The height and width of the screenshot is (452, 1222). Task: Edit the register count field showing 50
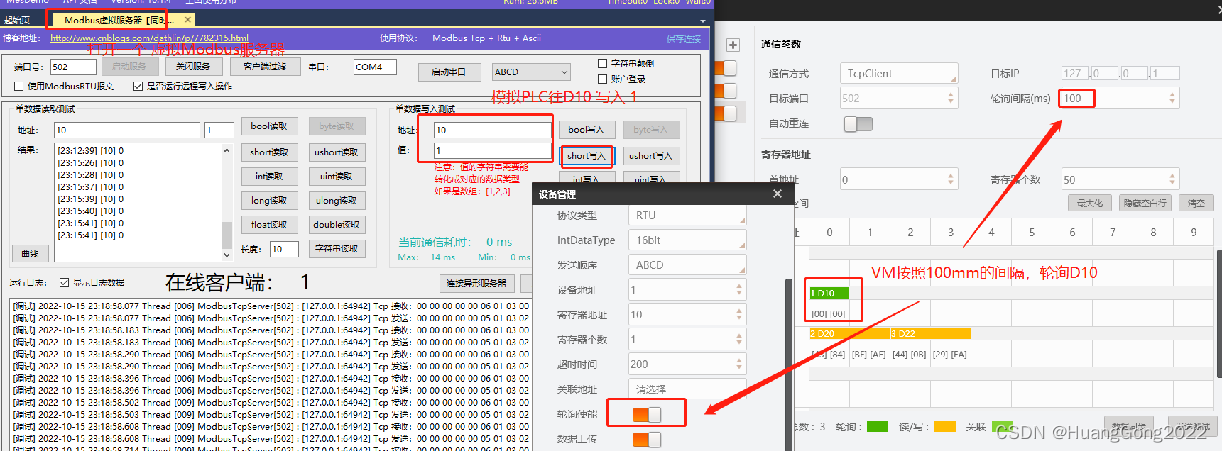pyautogui.click(x=1119, y=180)
